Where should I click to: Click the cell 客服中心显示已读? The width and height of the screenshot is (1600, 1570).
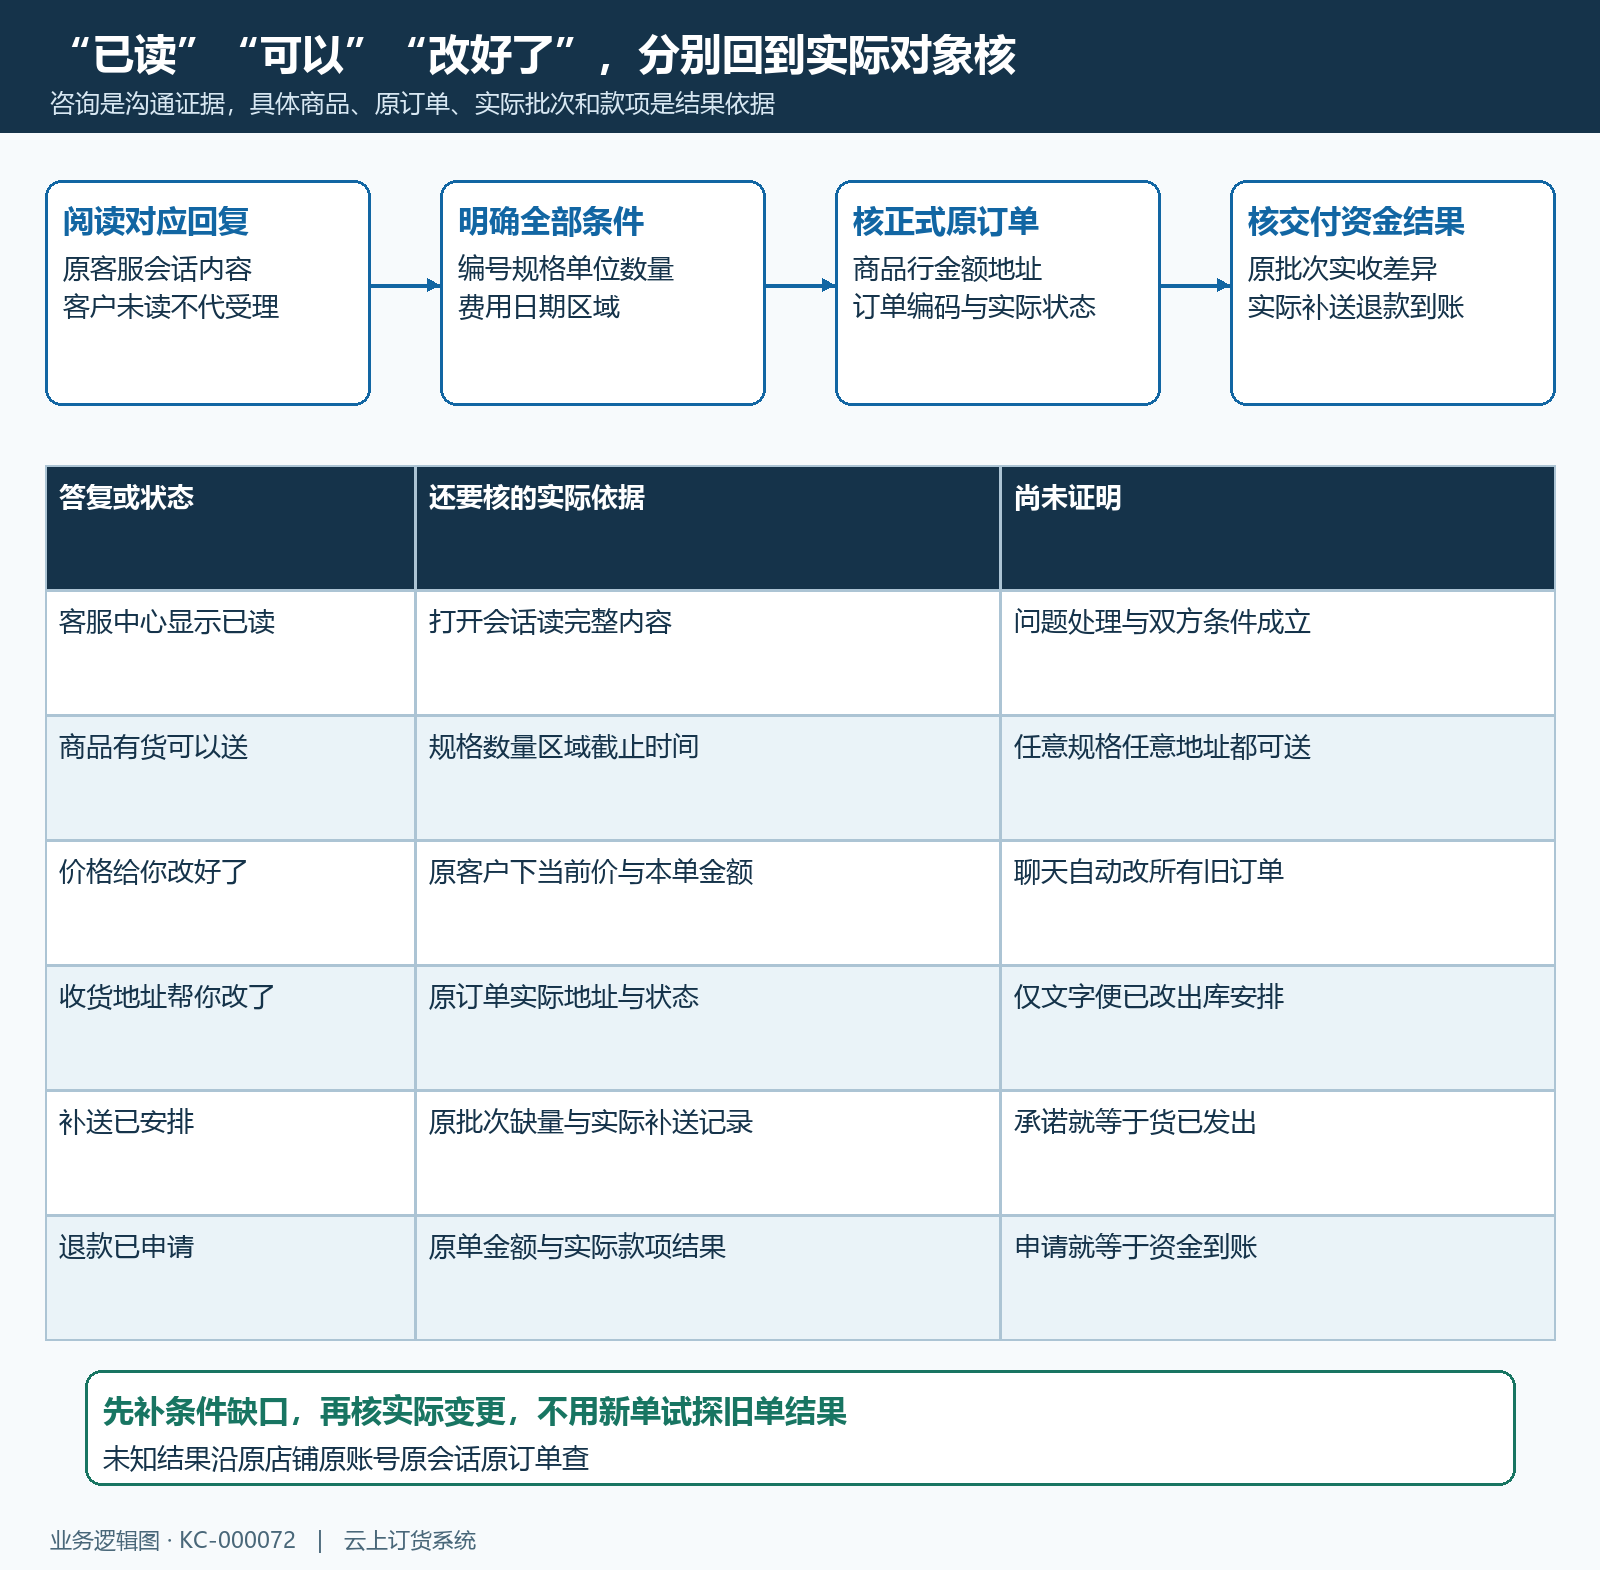[231, 653]
